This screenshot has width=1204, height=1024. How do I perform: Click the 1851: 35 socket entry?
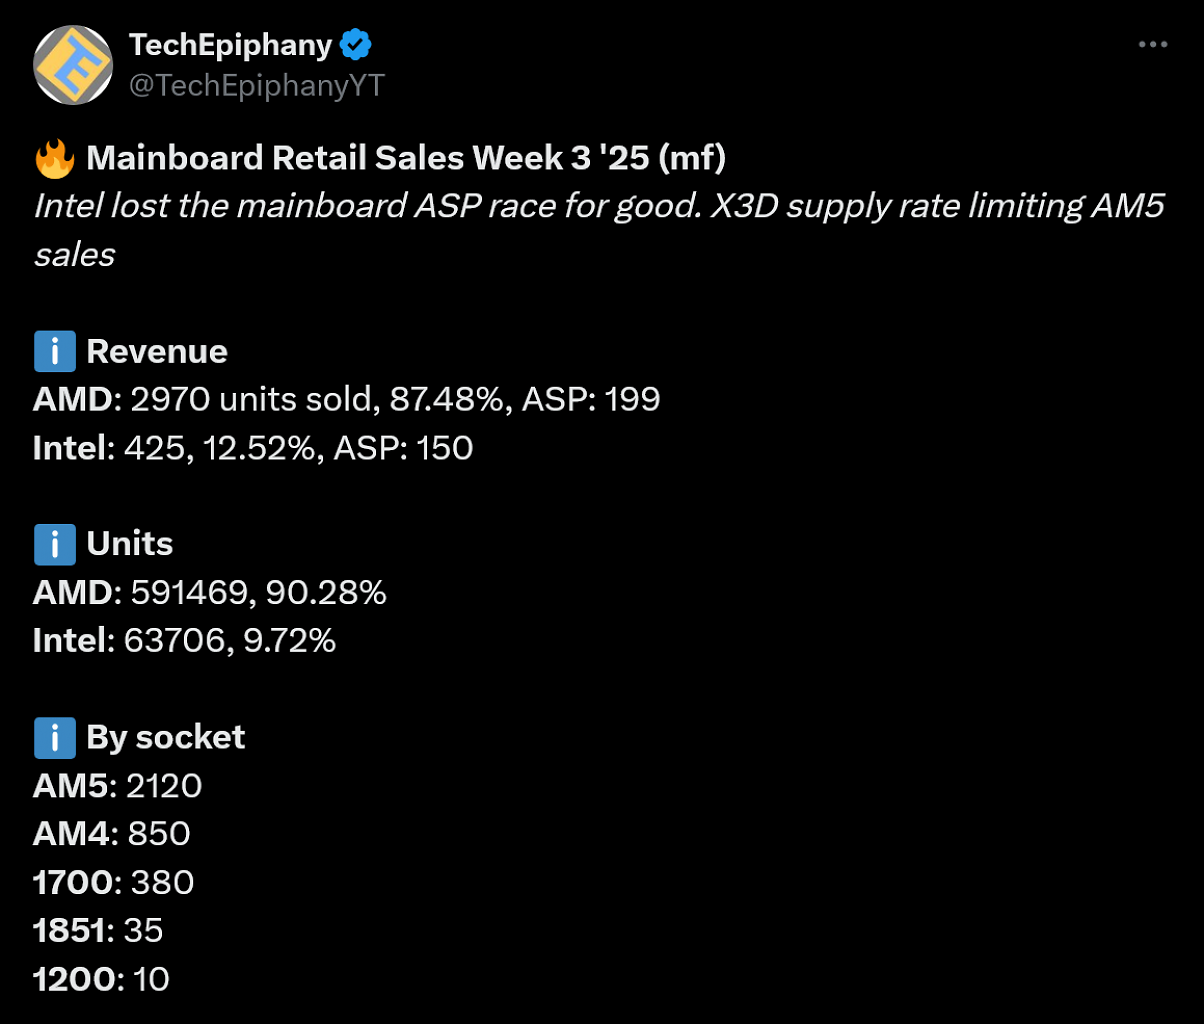(98, 930)
